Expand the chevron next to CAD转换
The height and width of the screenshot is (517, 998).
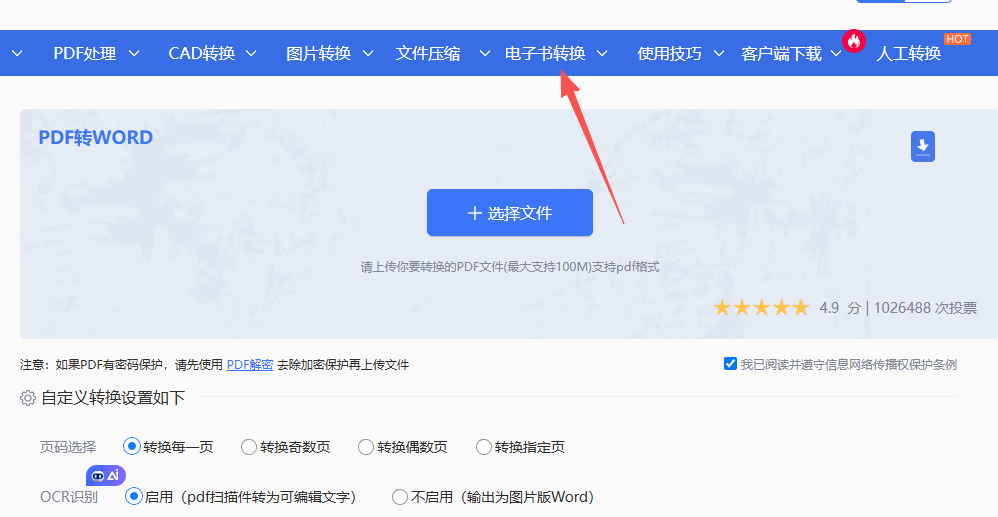251,53
